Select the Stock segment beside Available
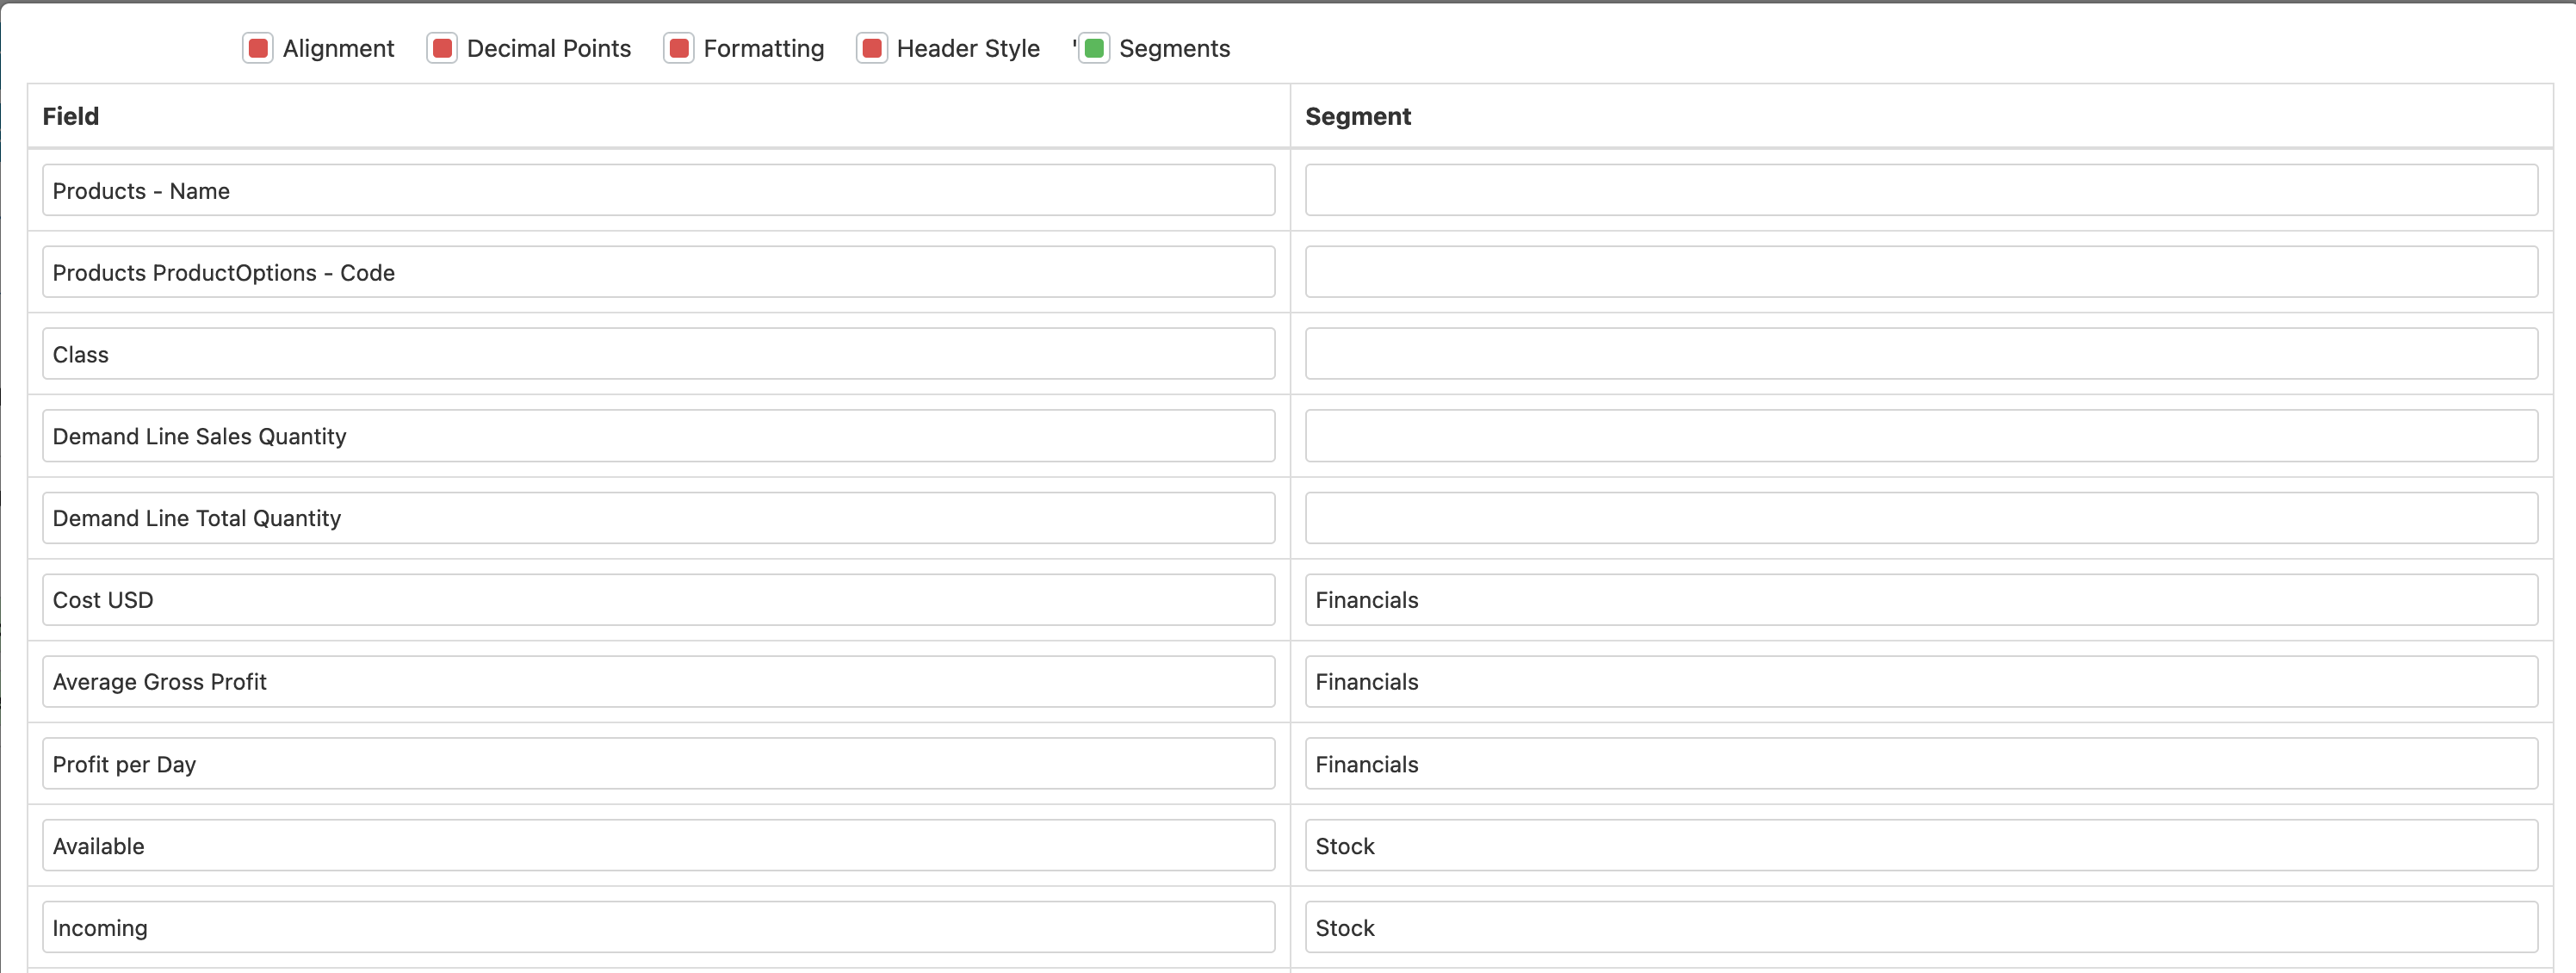Image resolution: width=2576 pixels, height=973 pixels. 1920,845
